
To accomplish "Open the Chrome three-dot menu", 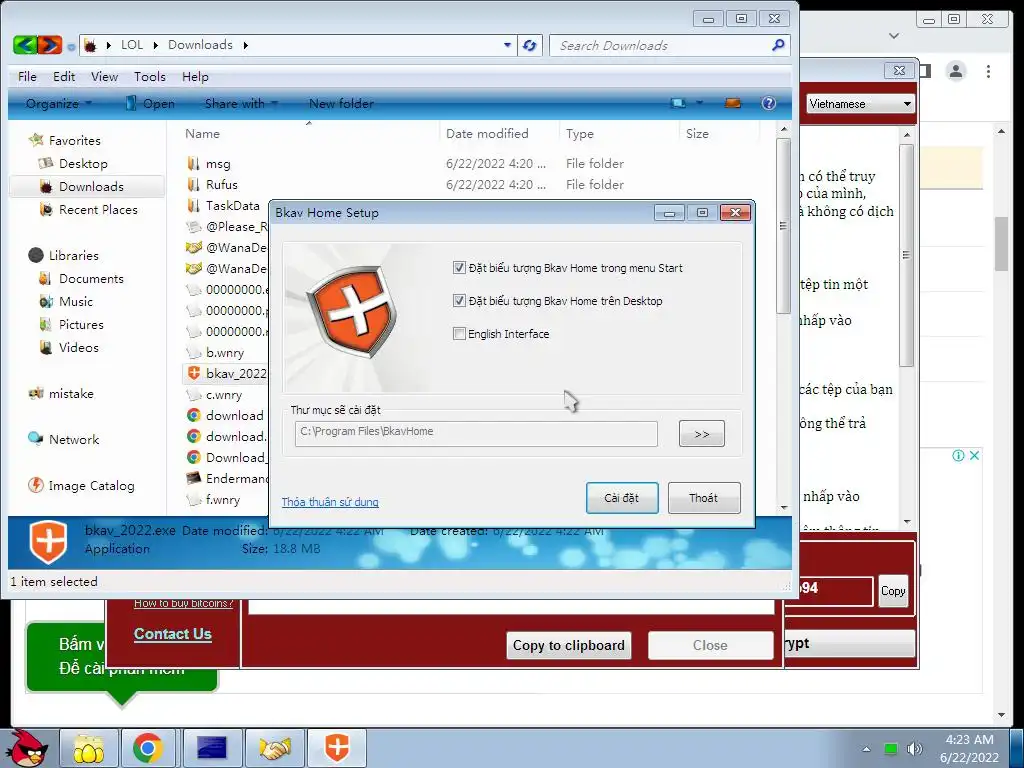I will click(x=988, y=71).
